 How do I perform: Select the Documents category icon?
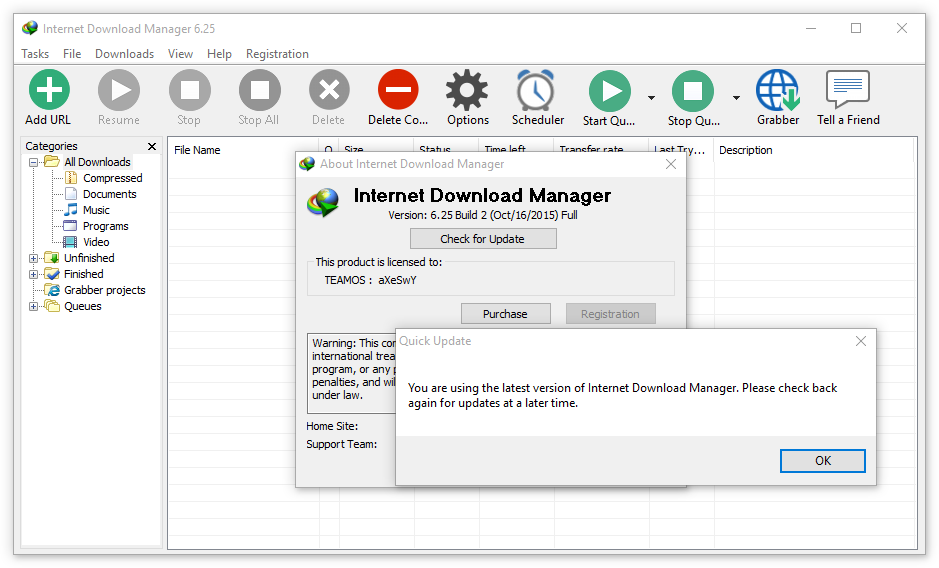pos(71,194)
